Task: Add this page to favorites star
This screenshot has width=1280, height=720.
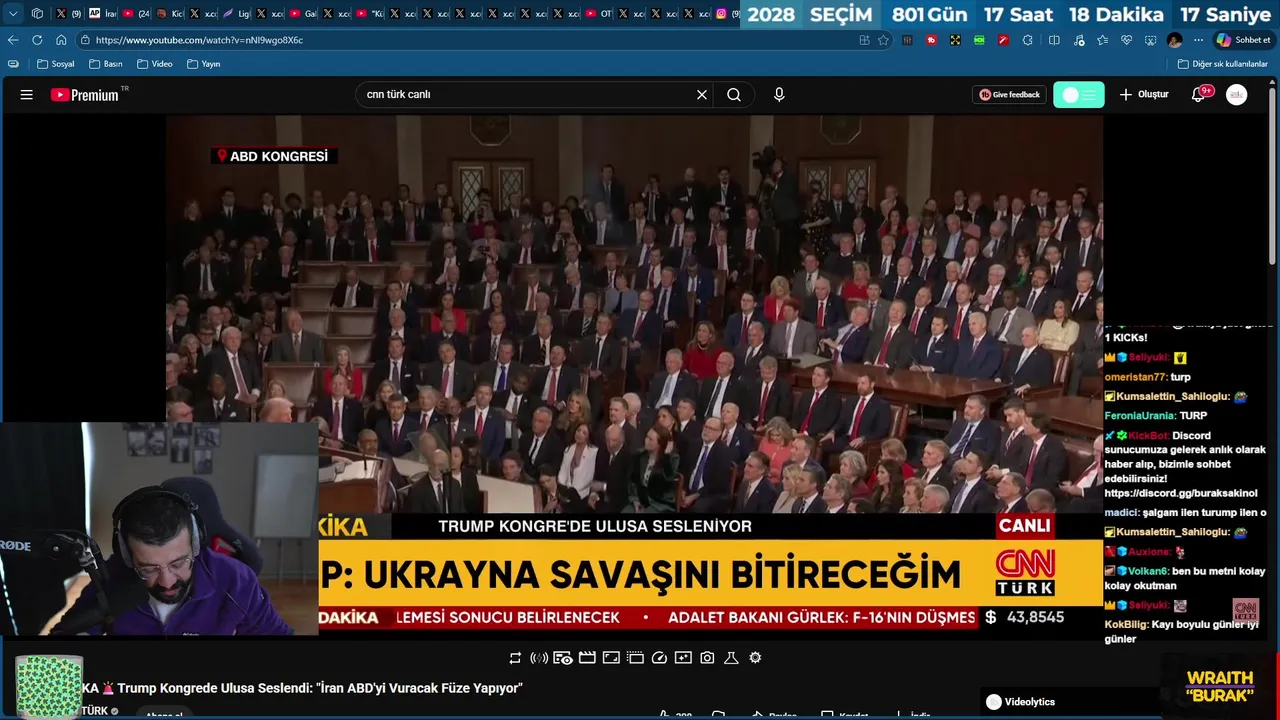Action: (x=883, y=40)
